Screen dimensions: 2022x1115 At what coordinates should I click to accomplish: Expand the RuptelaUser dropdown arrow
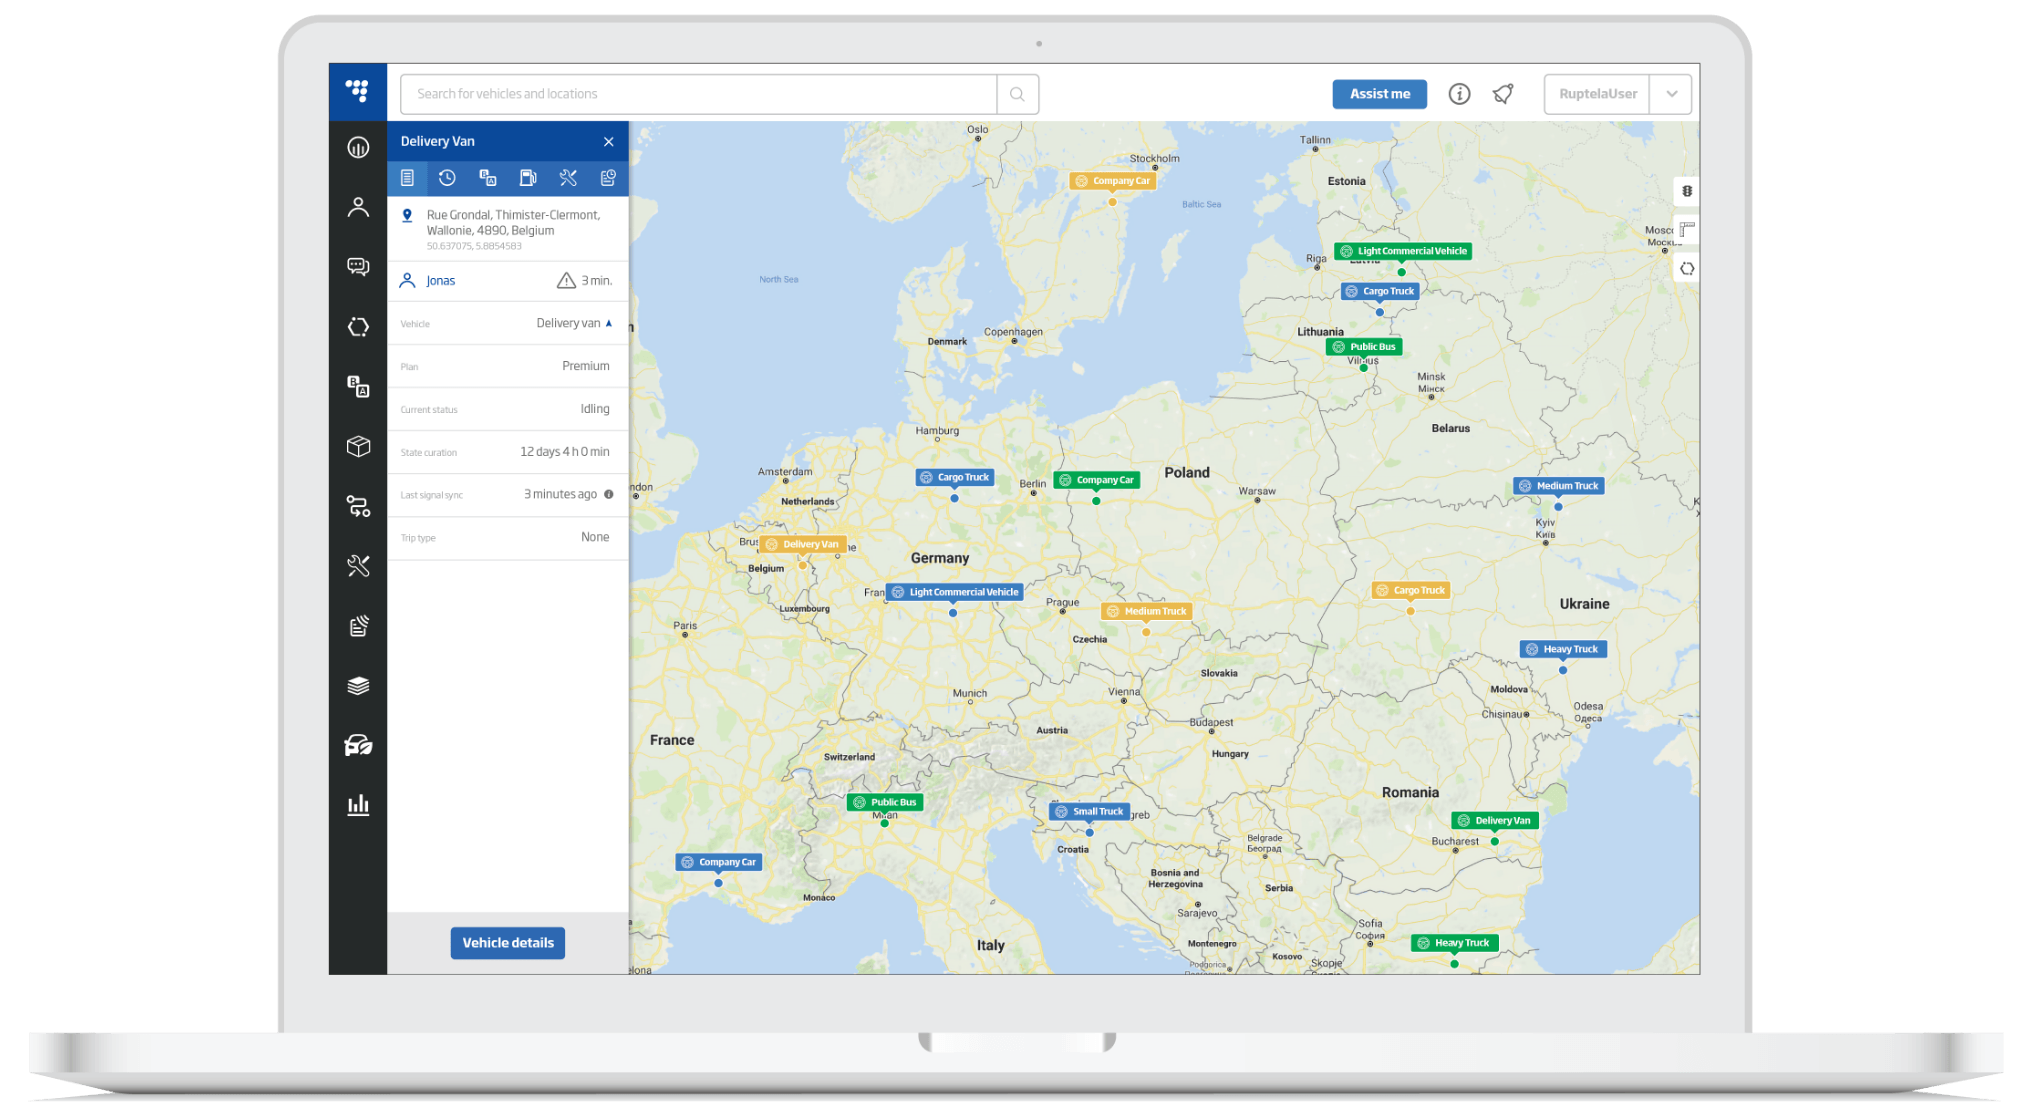point(1672,94)
